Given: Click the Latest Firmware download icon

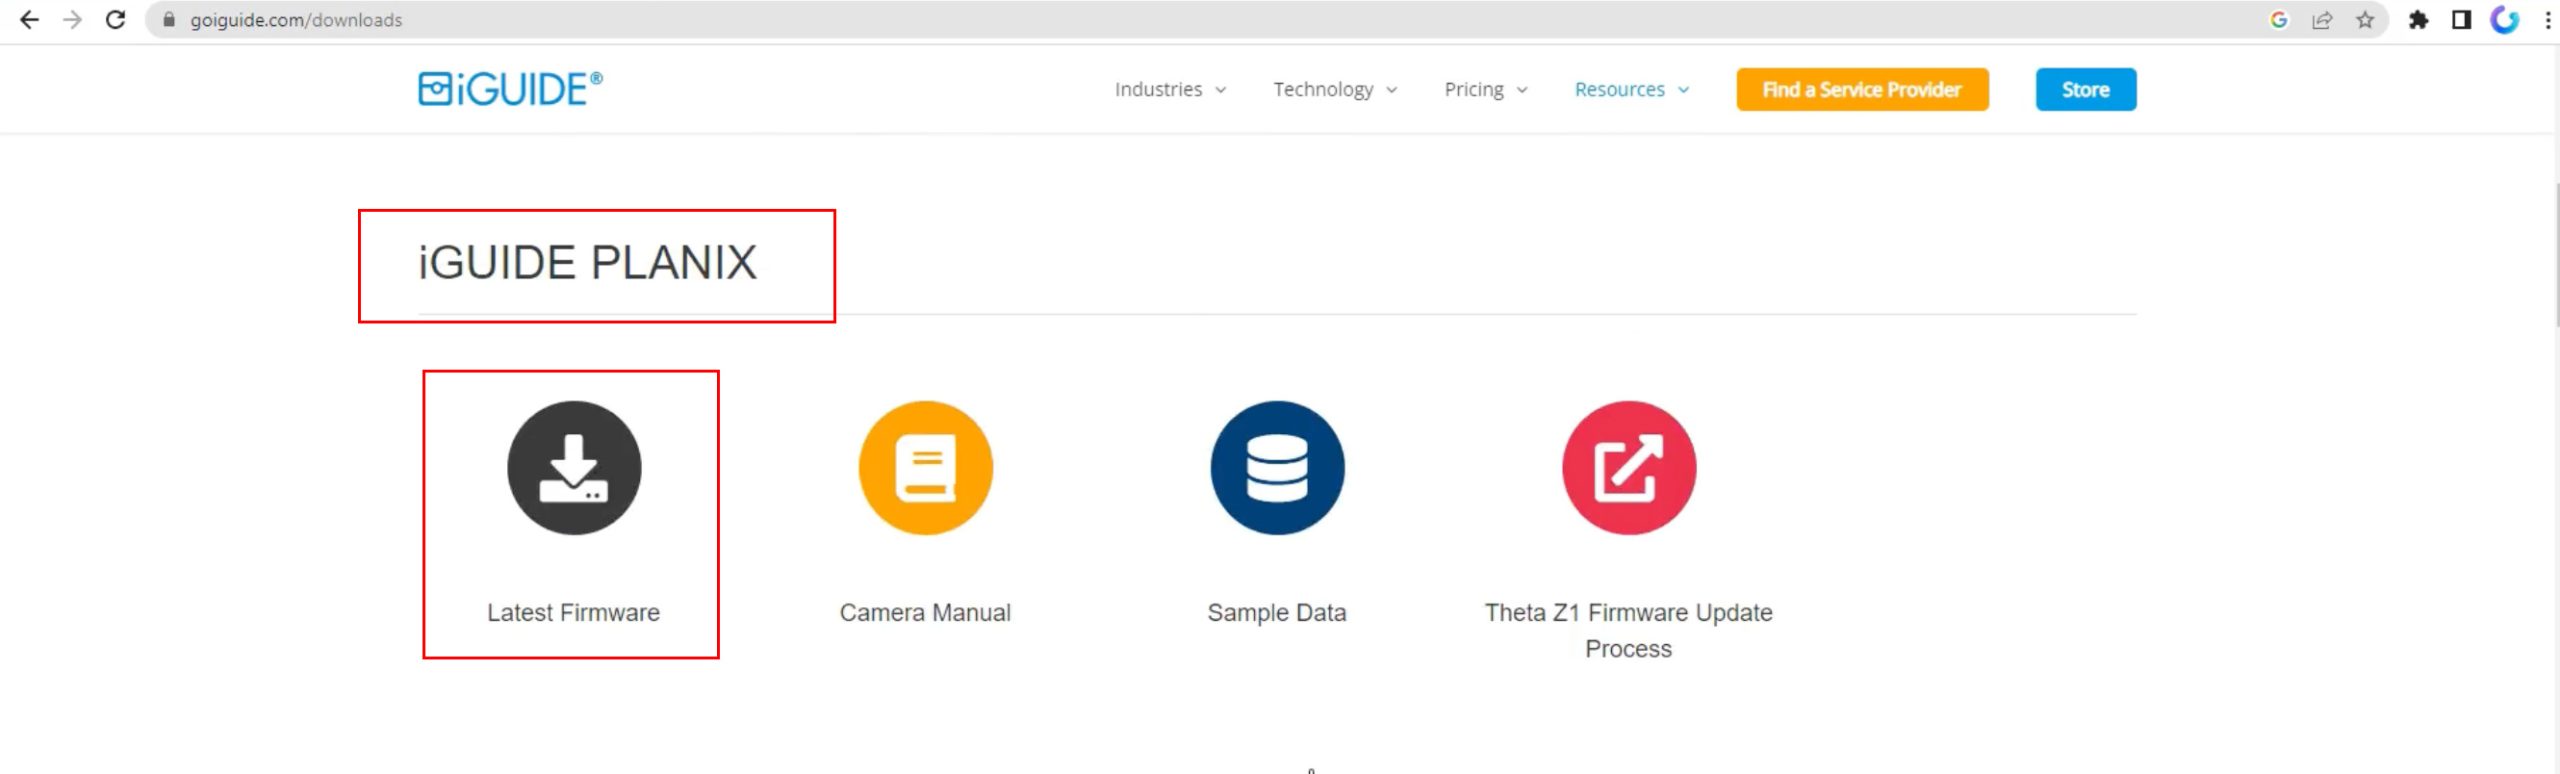Looking at the screenshot, I should pyautogui.click(x=574, y=468).
